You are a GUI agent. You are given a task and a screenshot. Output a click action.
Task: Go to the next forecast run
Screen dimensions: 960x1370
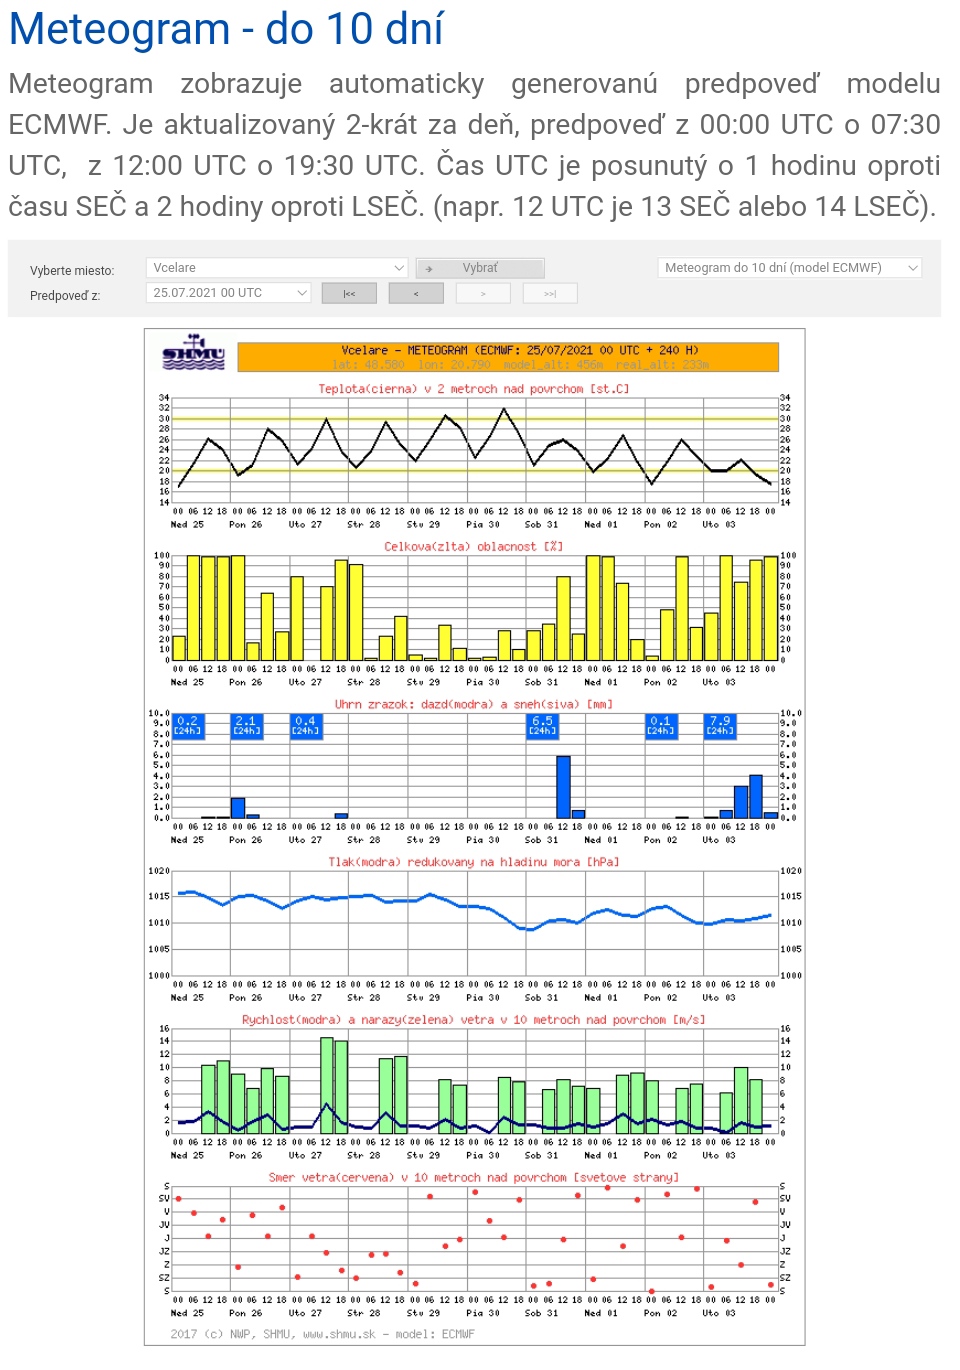point(483,293)
